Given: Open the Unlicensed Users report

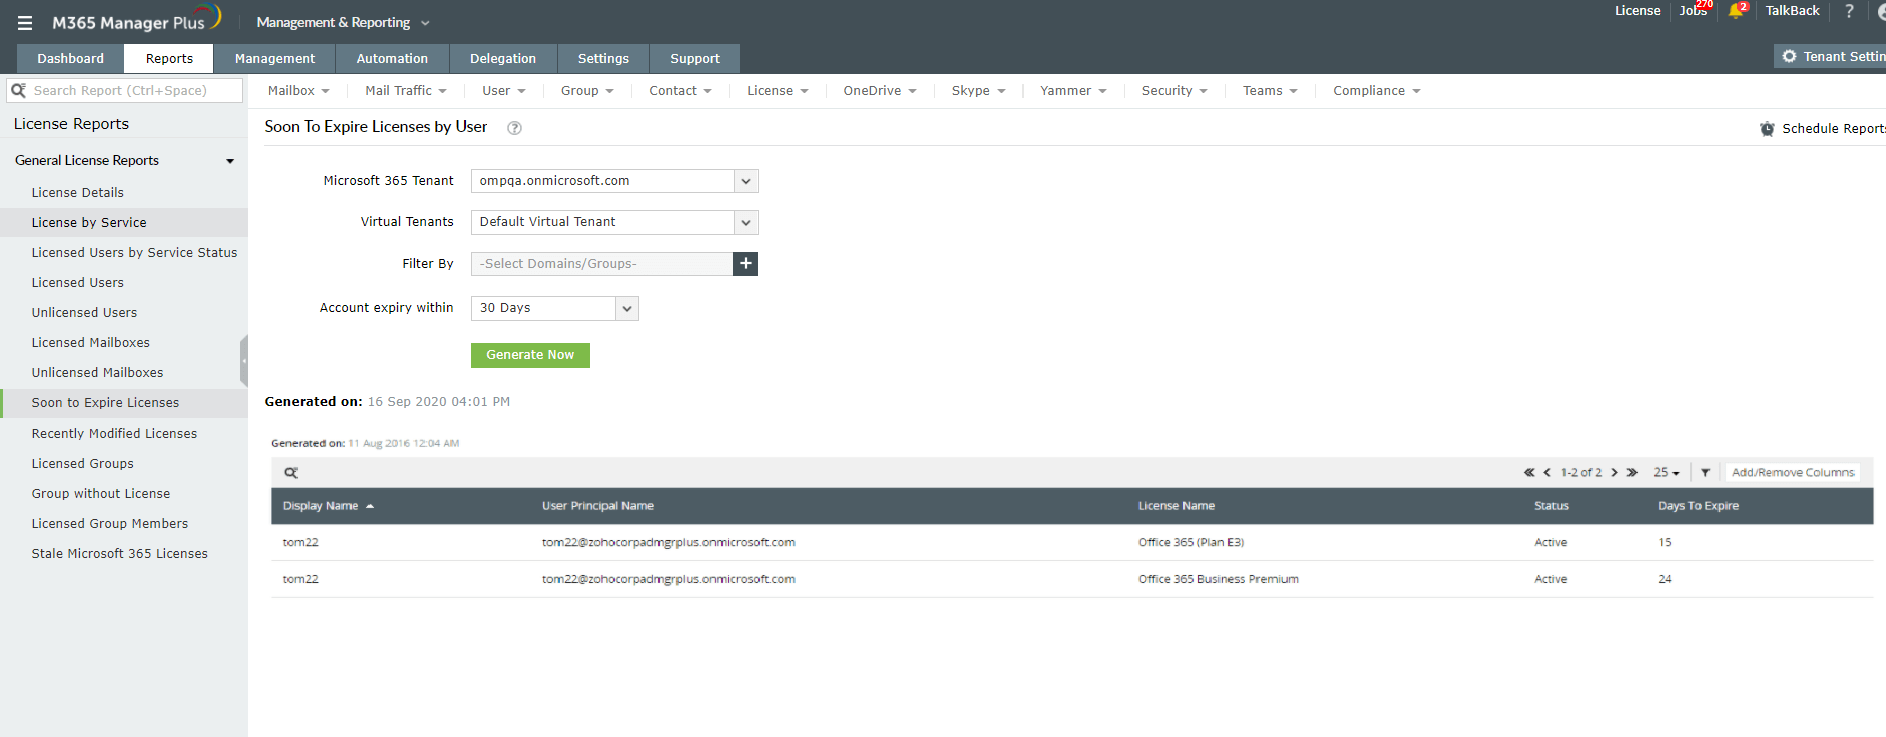Looking at the screenshot, I should click(84, 313).
